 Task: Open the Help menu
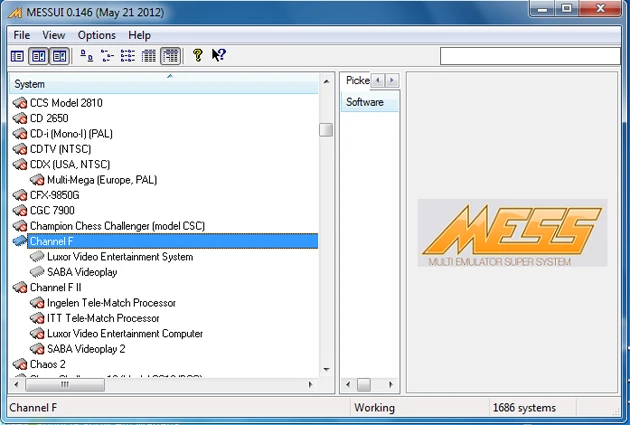pos(139,35)
